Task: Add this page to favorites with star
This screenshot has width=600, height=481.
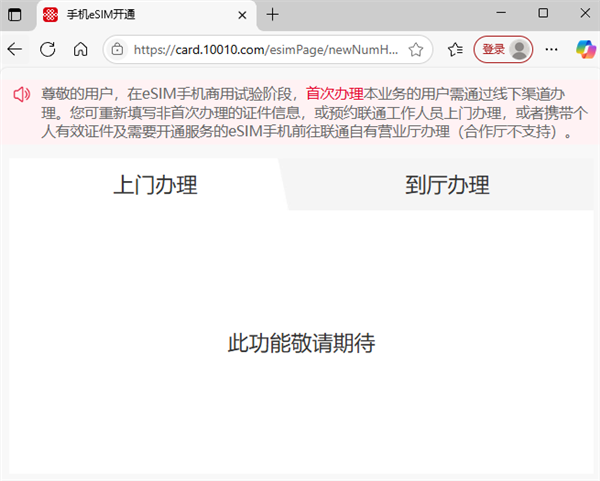Action: [415, 49]
